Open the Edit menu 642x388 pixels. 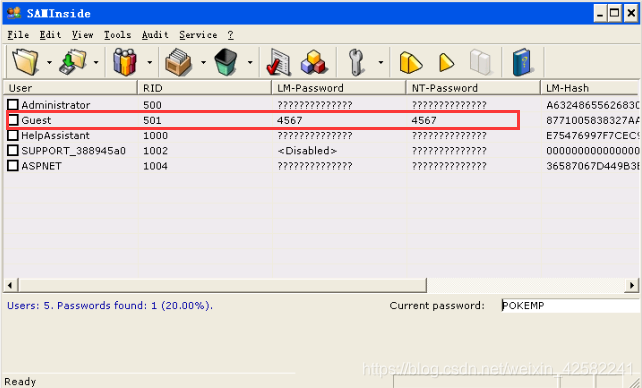coord(50,35)
